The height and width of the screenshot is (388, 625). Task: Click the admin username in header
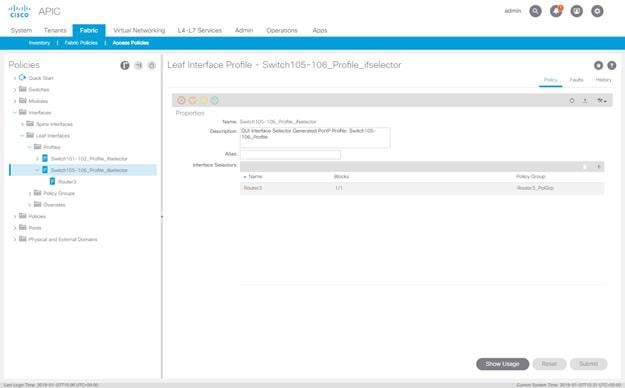coord(513,11)
